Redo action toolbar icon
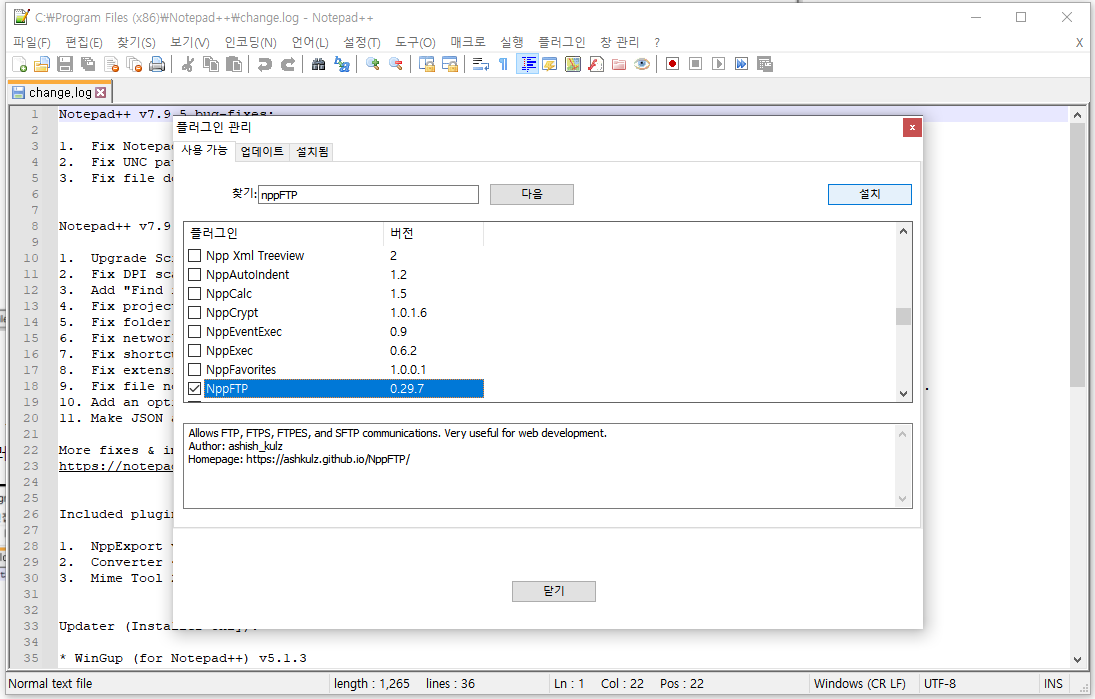Viewport: 1095px width, 699px height. [x=287, y=64]
